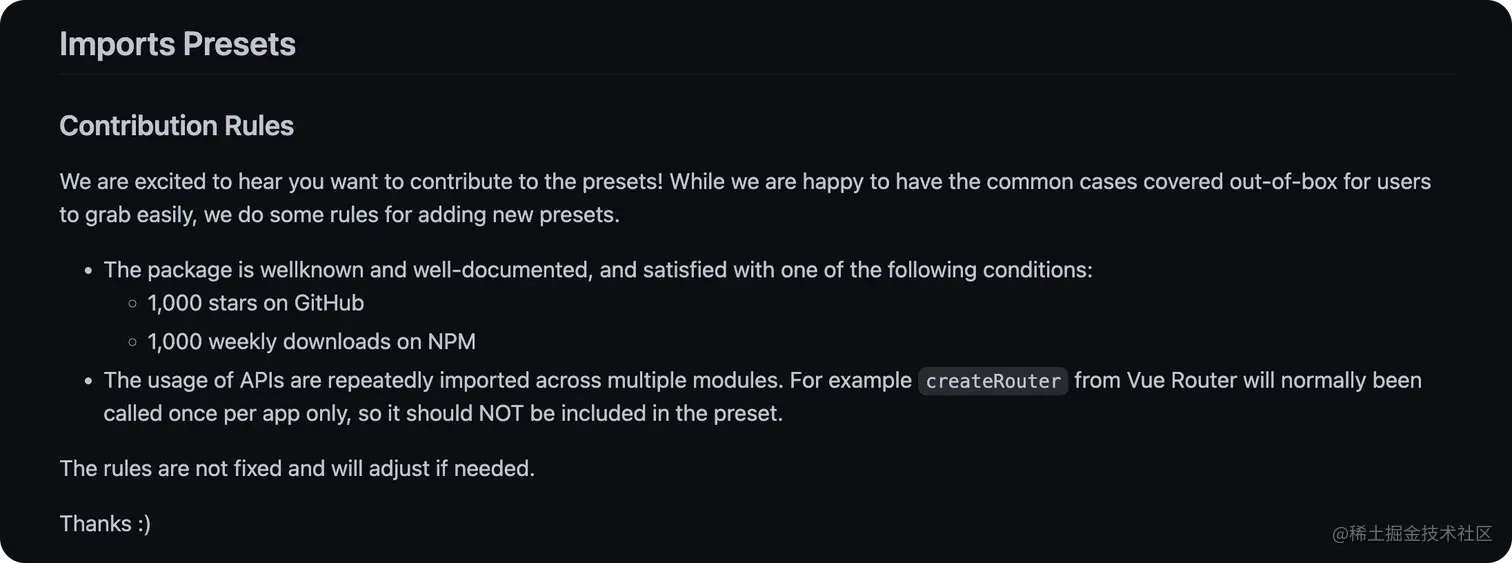This screenshot has width=1512, height=563.
Task: Click the solid bullet before 'The usage of APIs'
Action: (89, 381)
